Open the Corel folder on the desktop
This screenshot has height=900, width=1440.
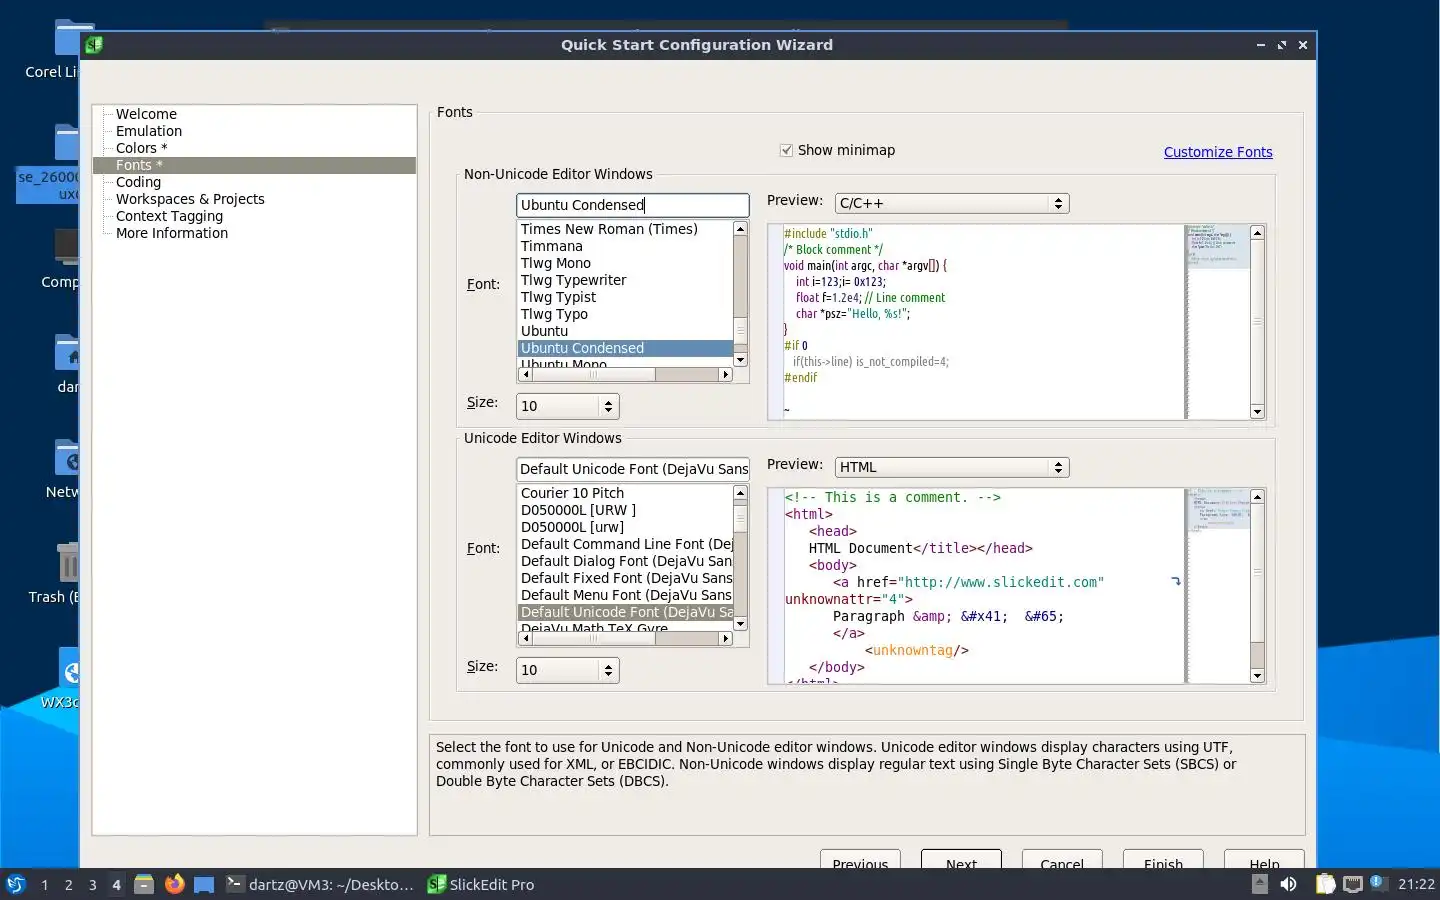66,40
